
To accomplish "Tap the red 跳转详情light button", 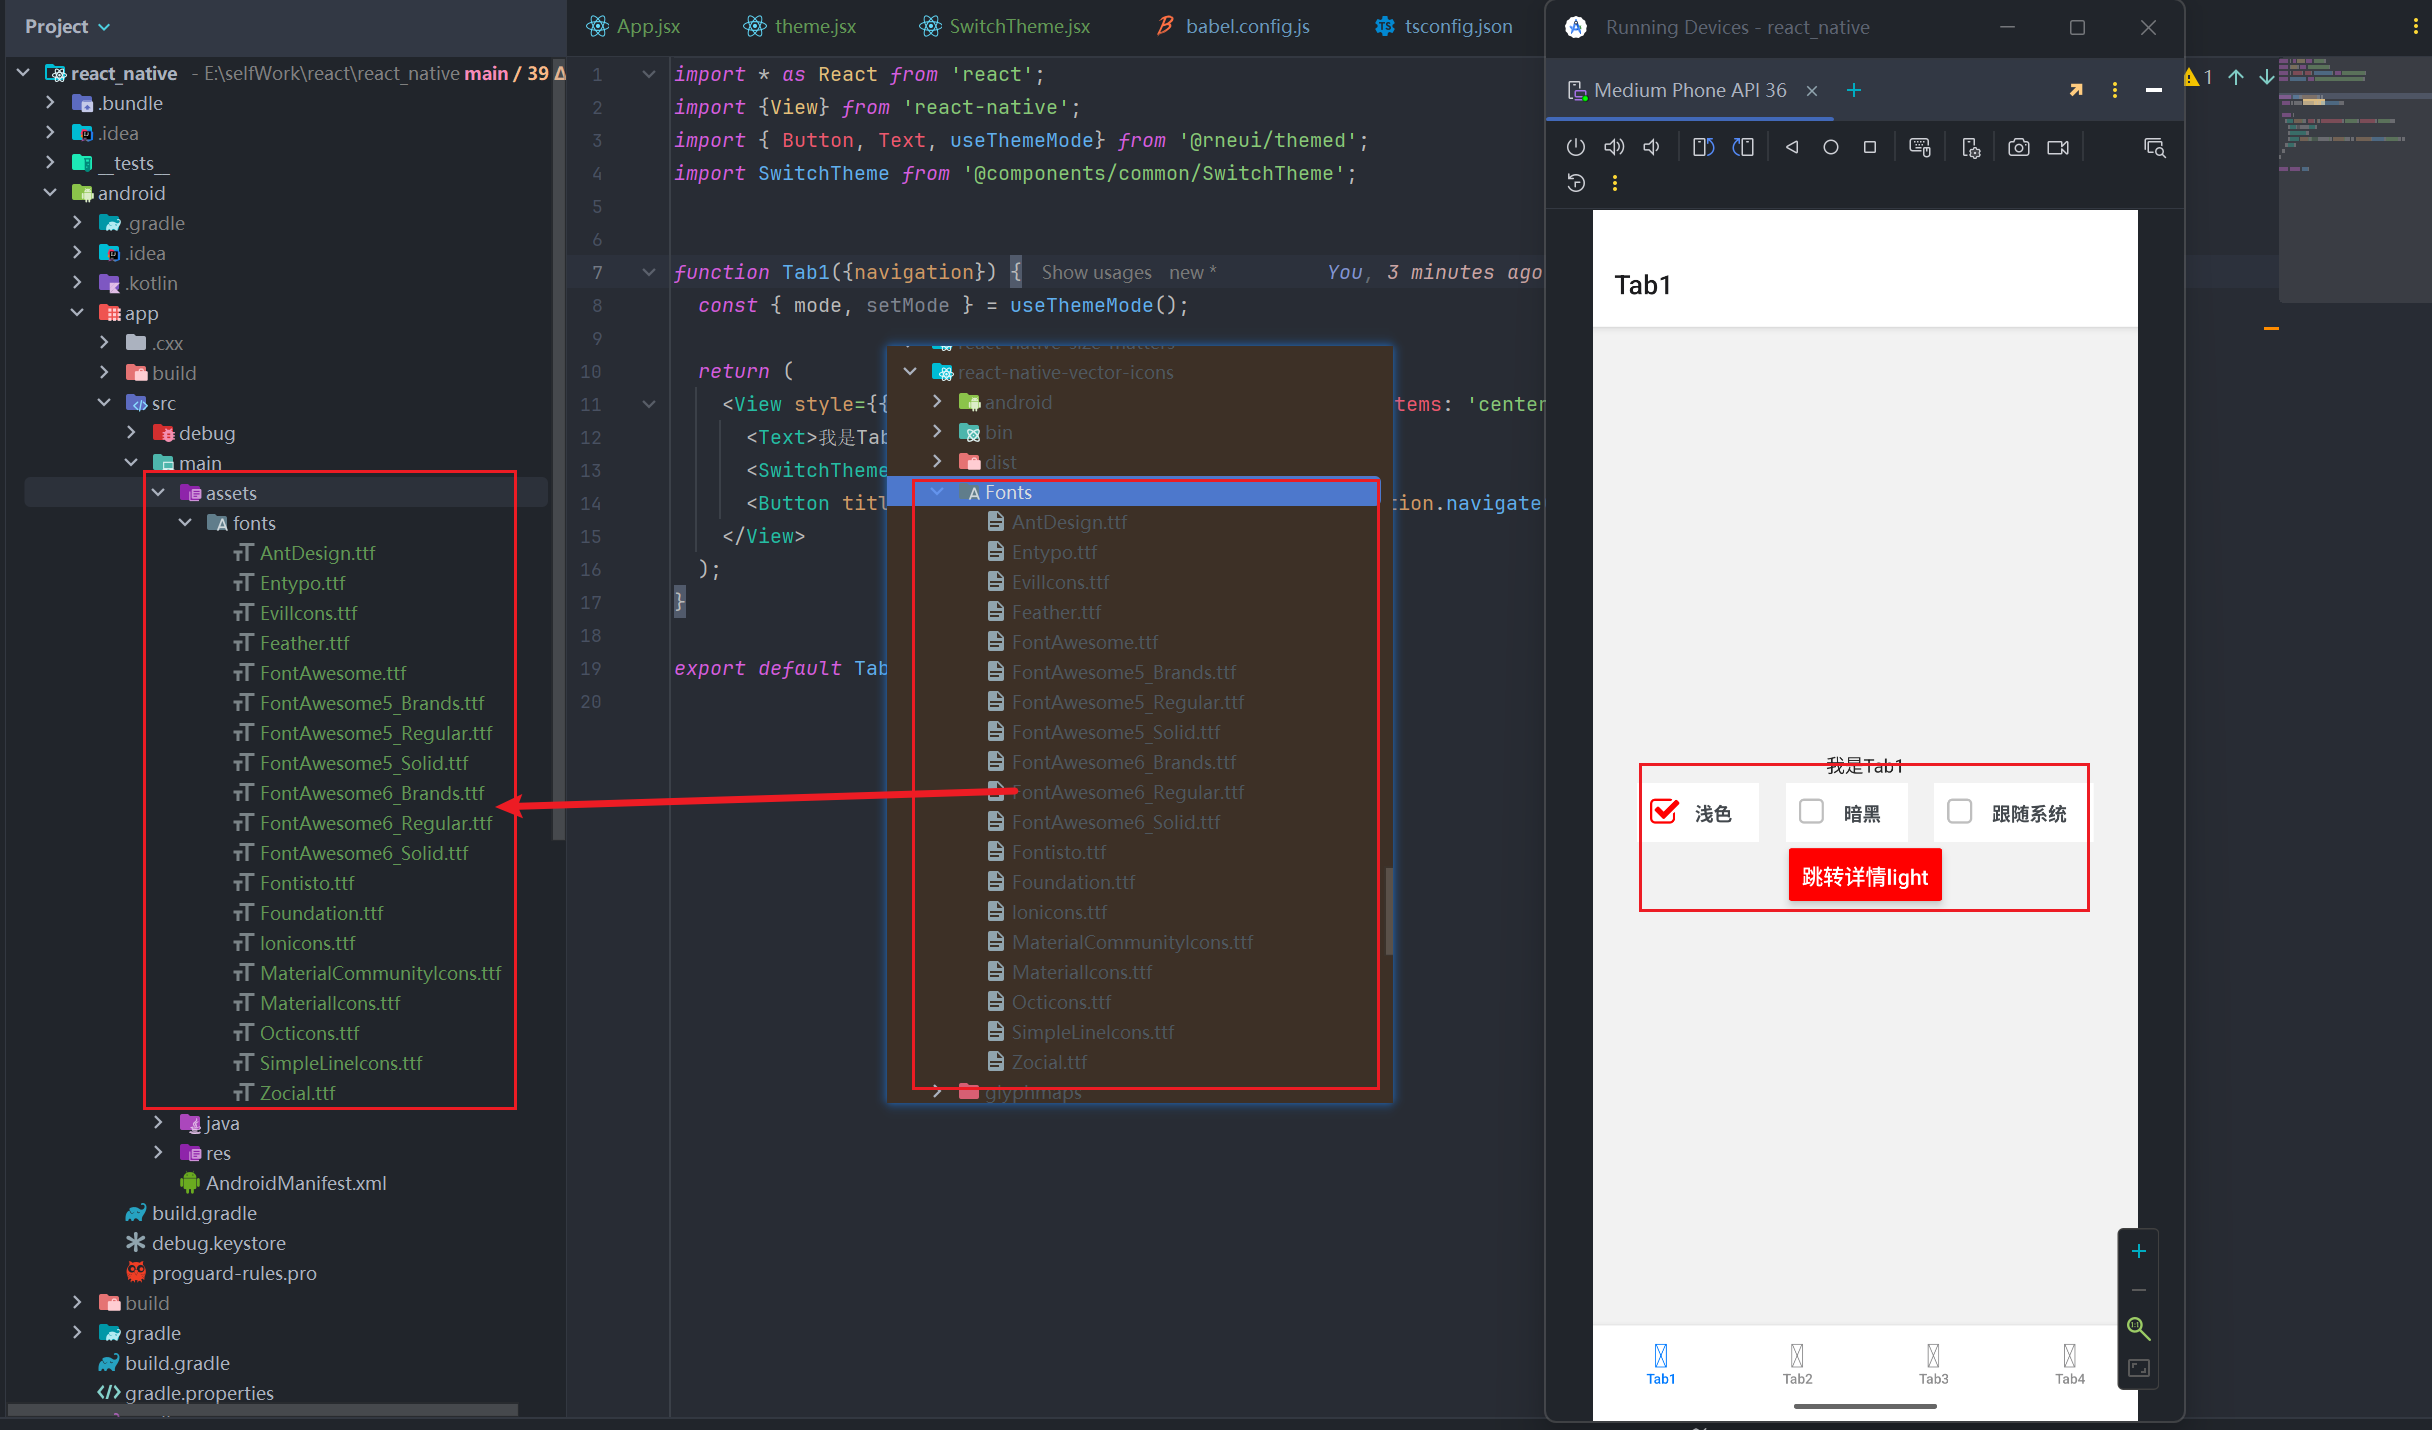I will pos(1865,876).
